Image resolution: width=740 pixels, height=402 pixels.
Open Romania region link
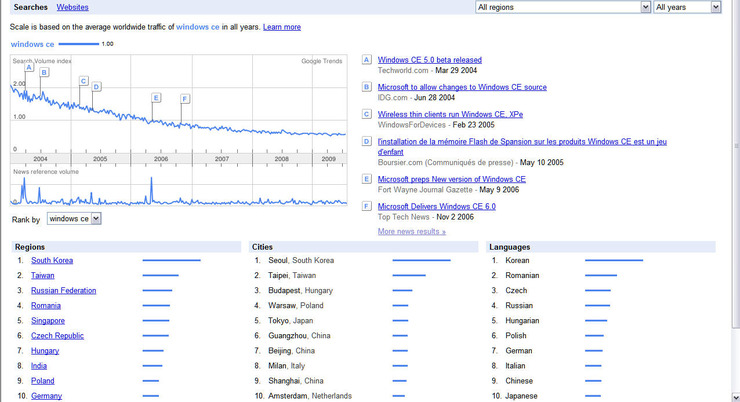46,305
